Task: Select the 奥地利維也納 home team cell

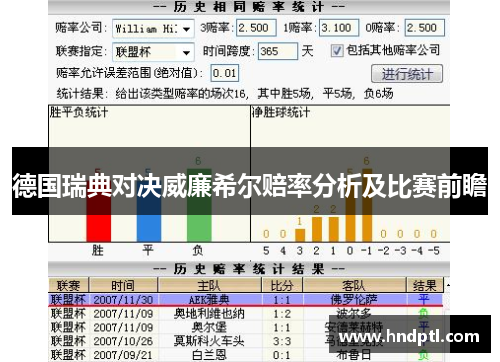Action: coord(209,314)
